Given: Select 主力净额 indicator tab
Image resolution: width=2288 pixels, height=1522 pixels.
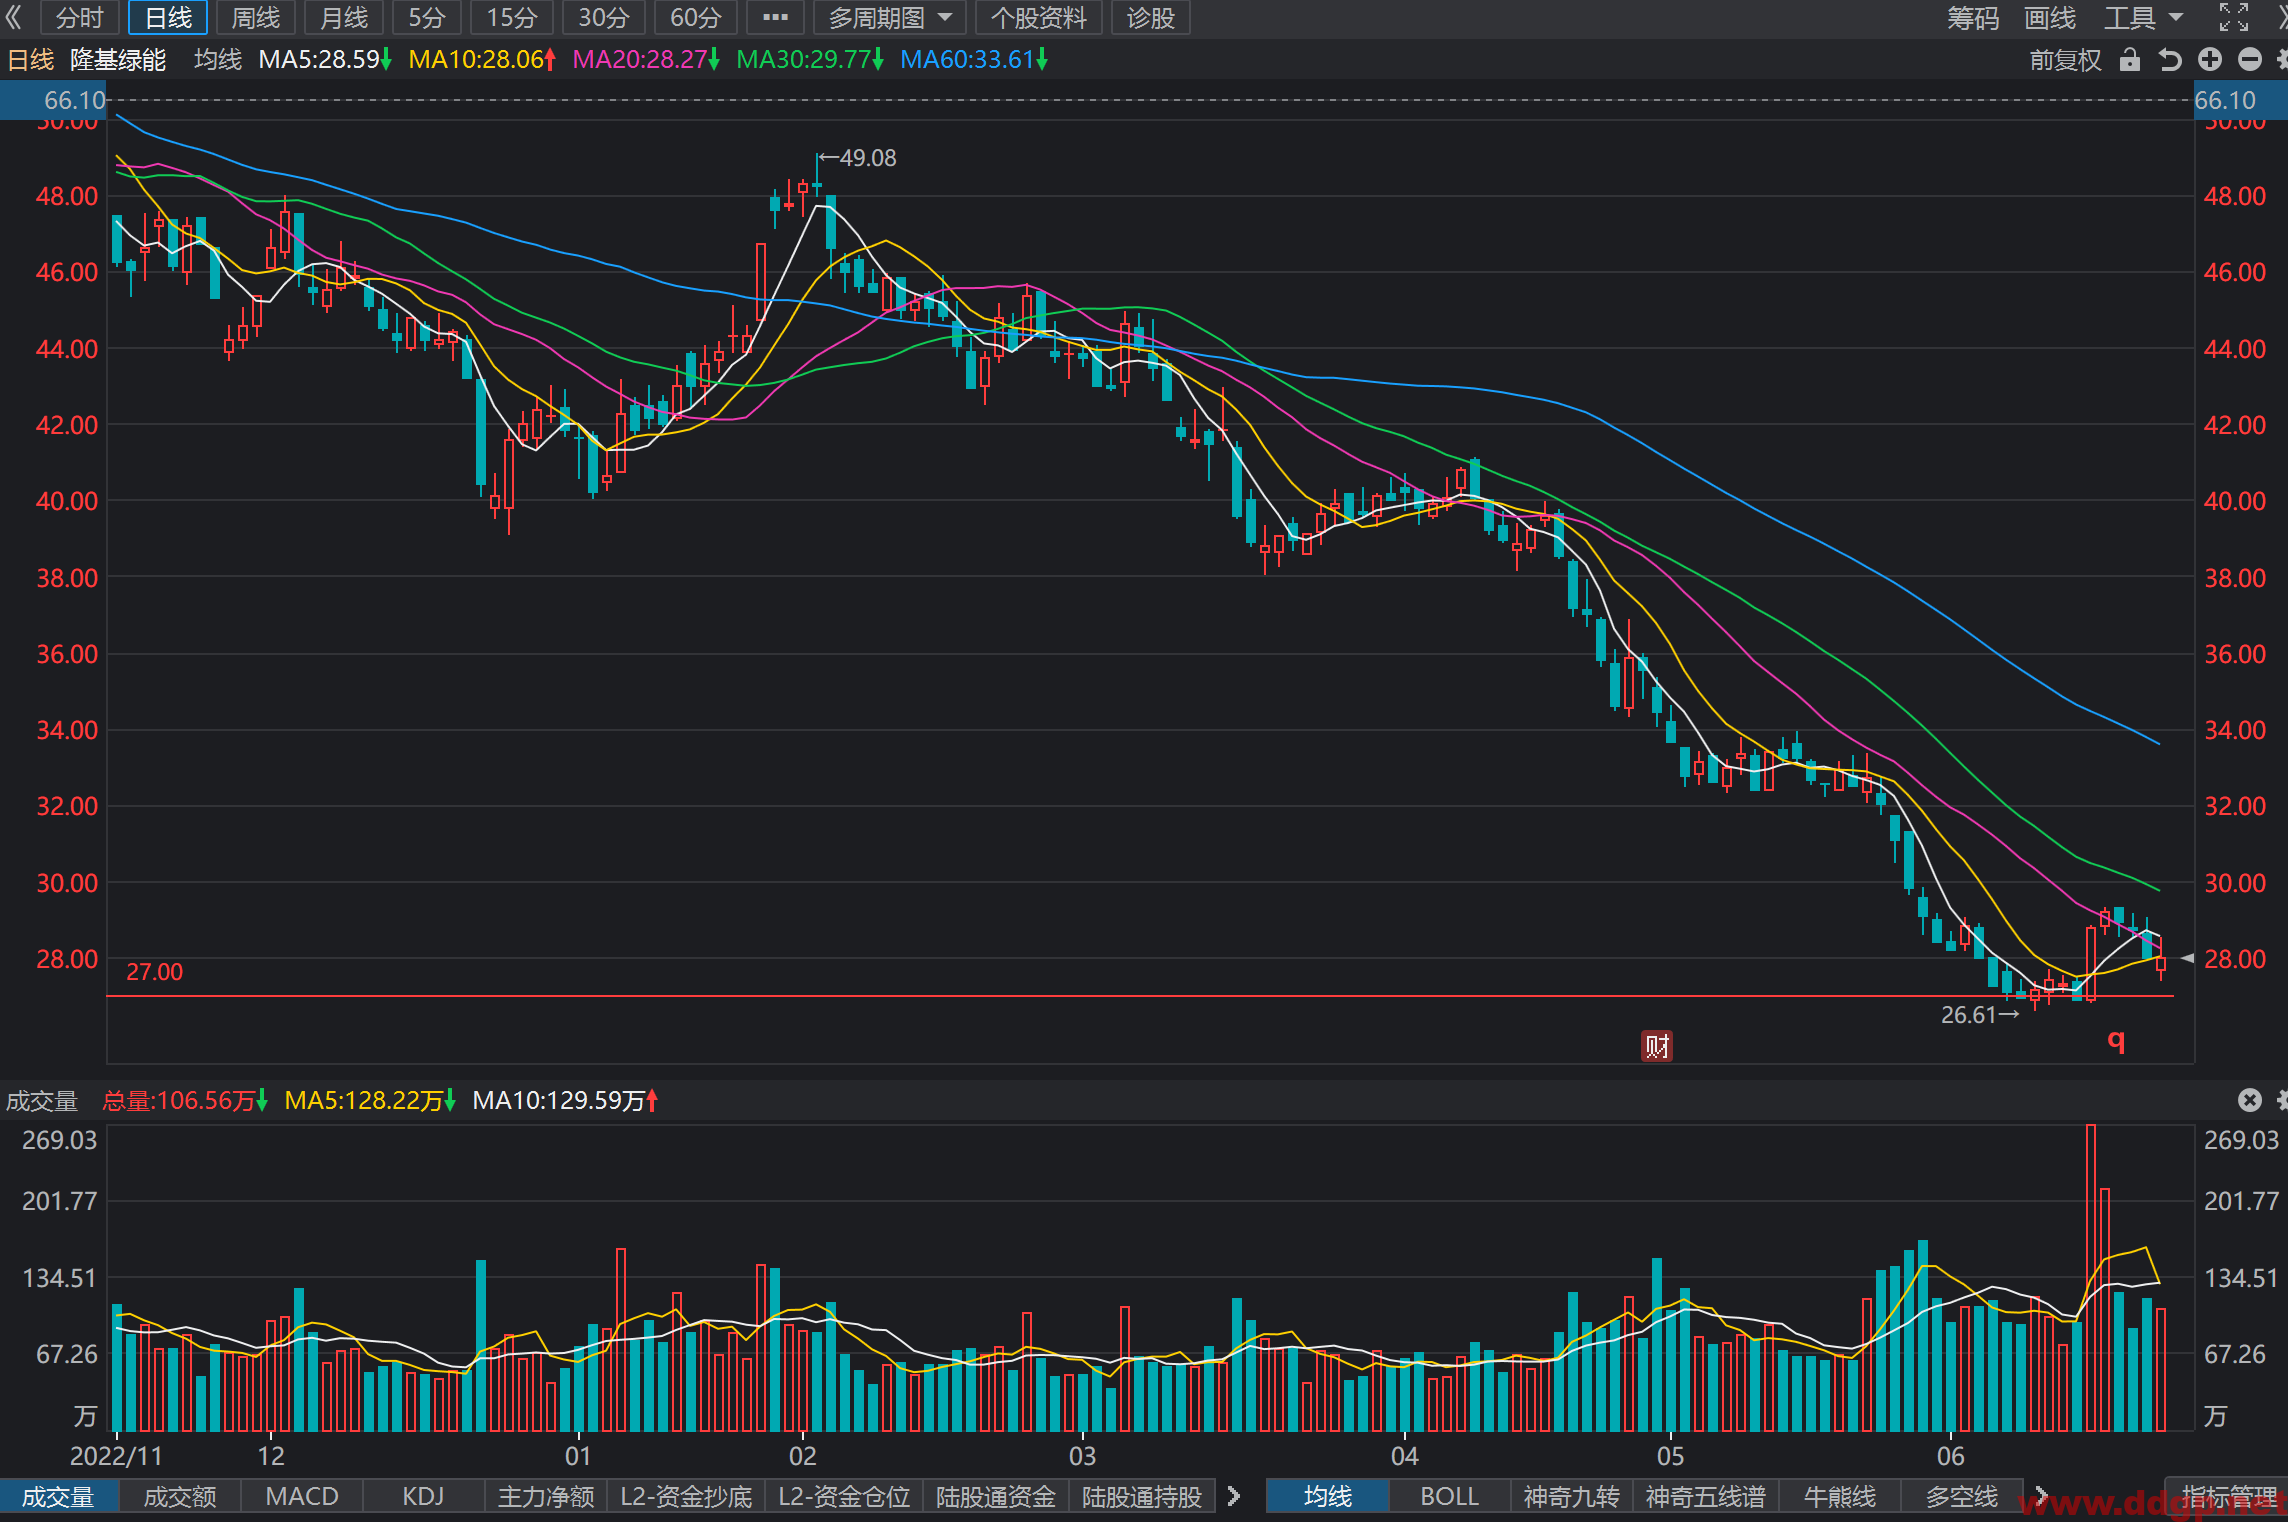Looking at the screenshot, I should point(546,1496).
